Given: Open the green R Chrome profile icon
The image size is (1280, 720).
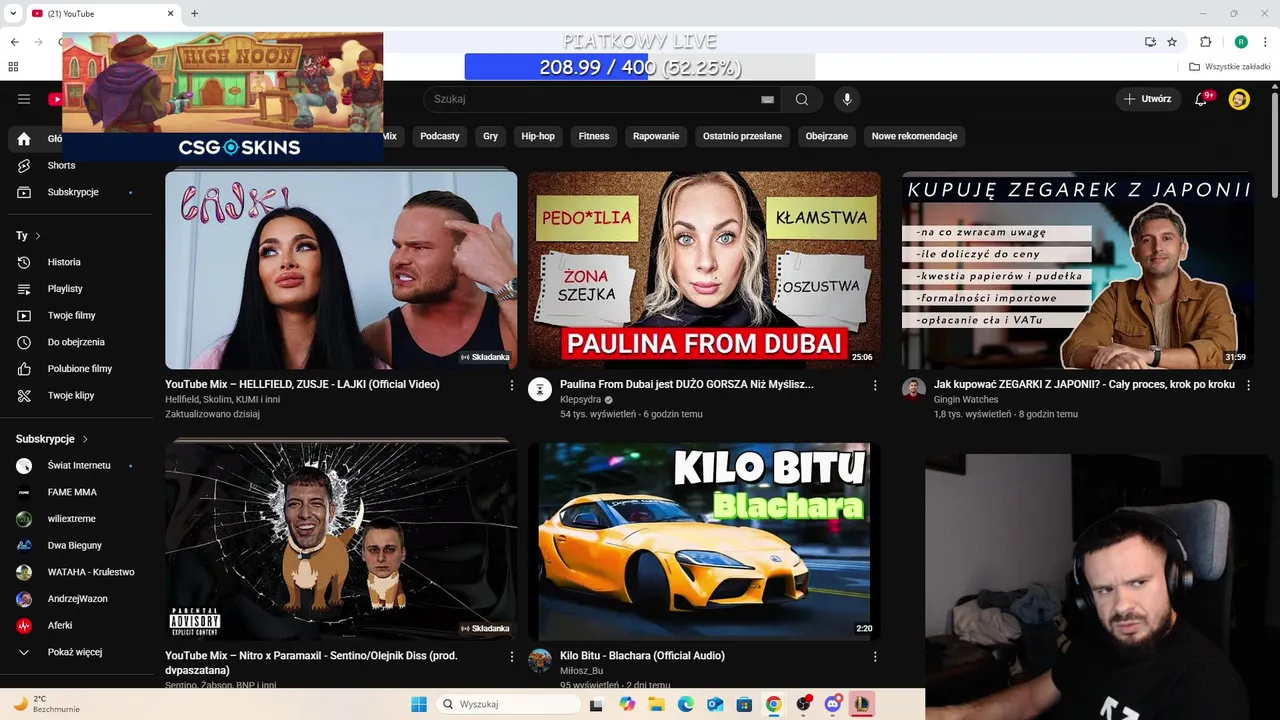Looking at the screenshot, I should click(1241, 42).
